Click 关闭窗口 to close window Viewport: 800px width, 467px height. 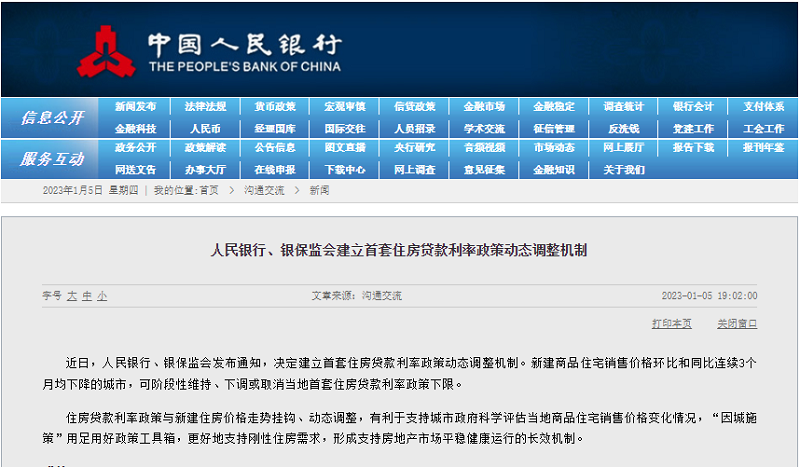tap(737, 324)
